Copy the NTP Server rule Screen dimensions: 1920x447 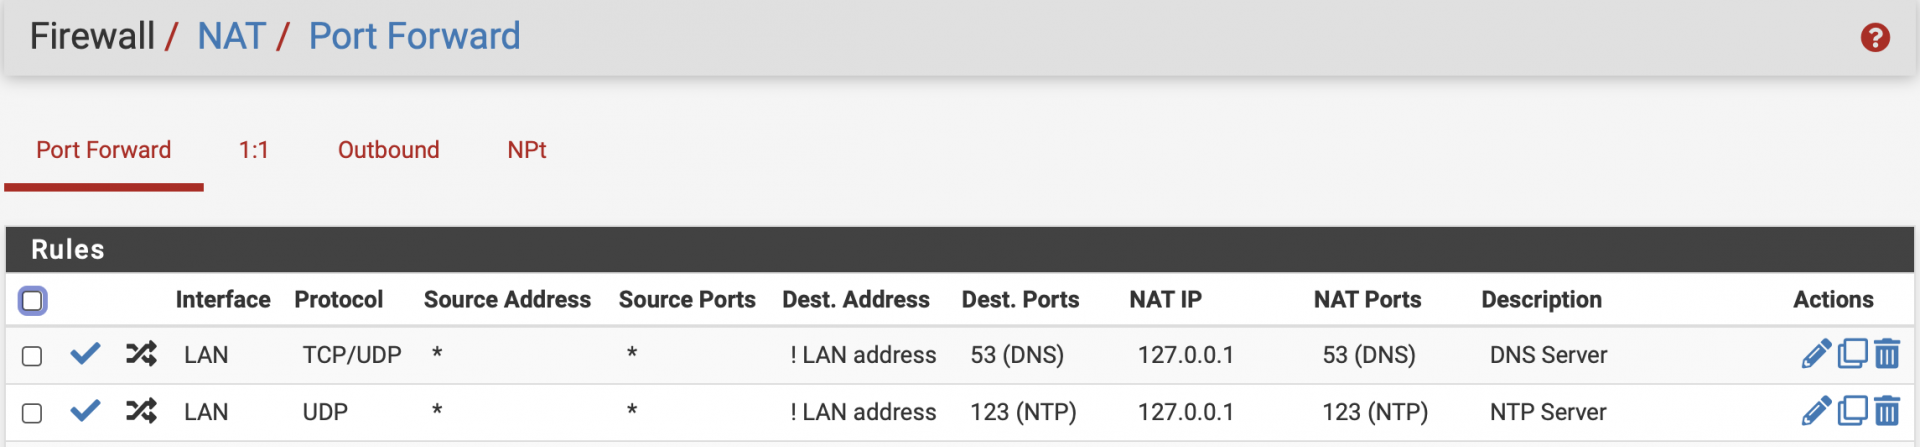[x=1852, y=411]
